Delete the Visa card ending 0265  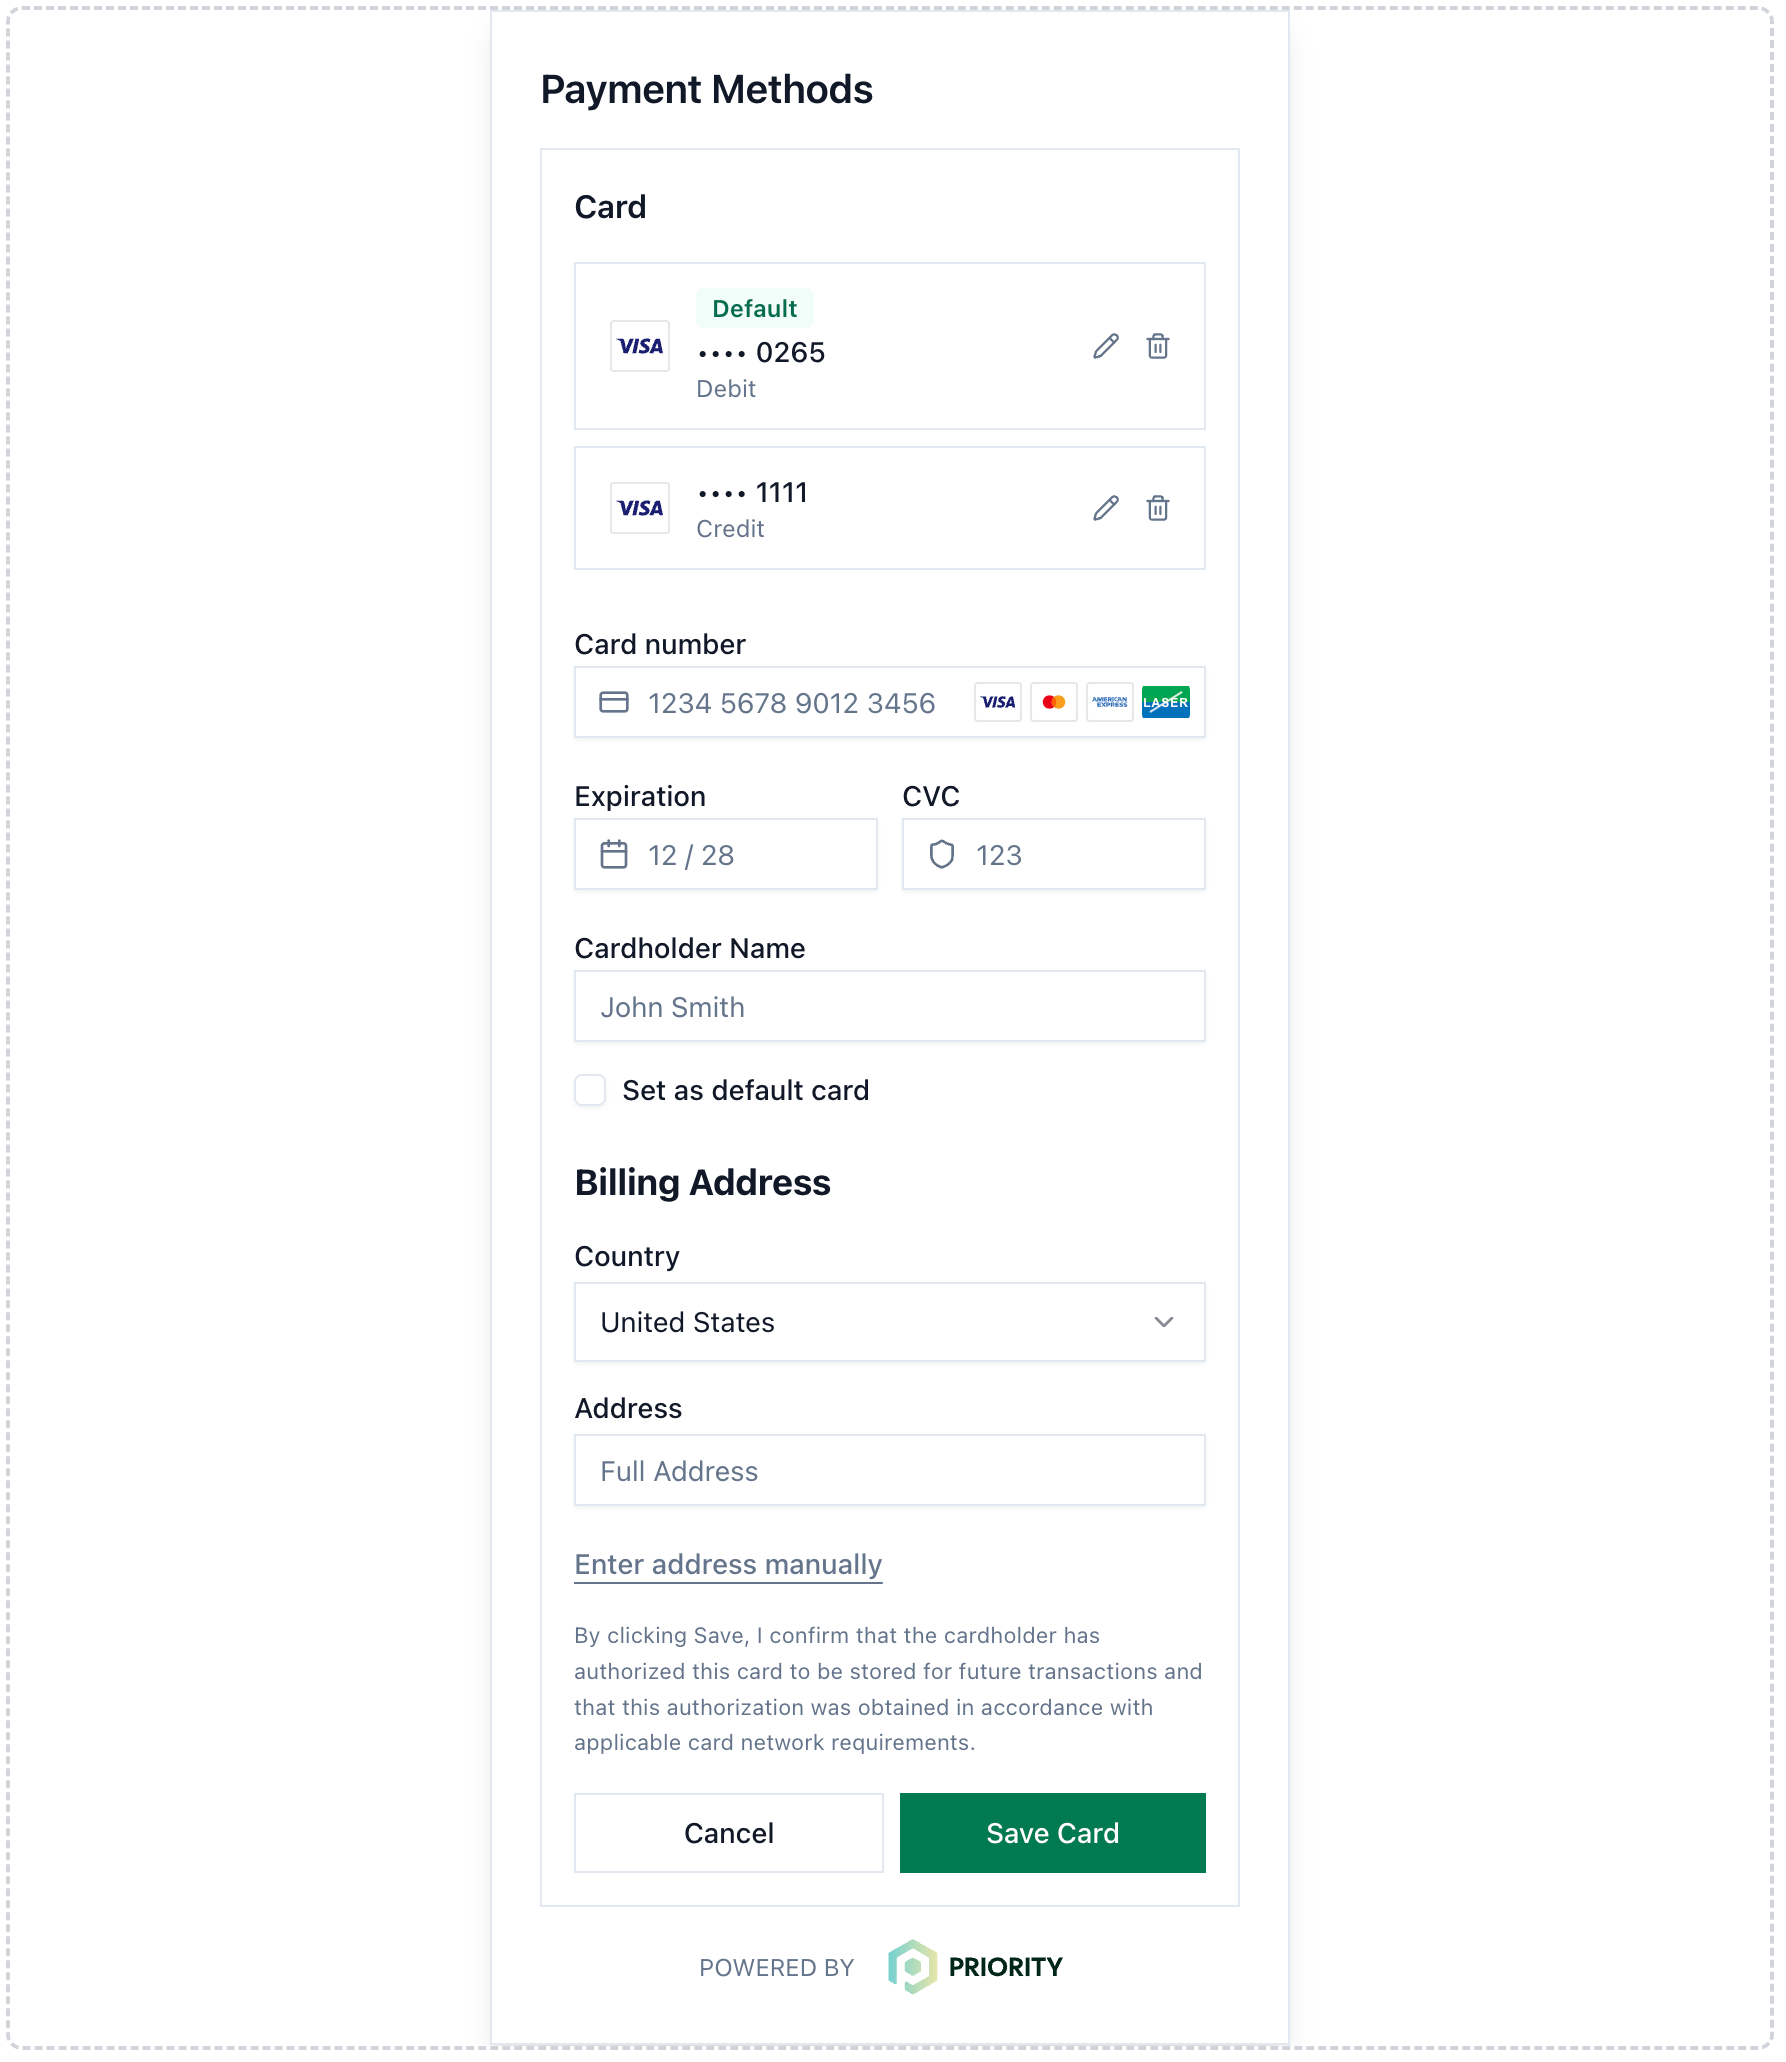1157,346
